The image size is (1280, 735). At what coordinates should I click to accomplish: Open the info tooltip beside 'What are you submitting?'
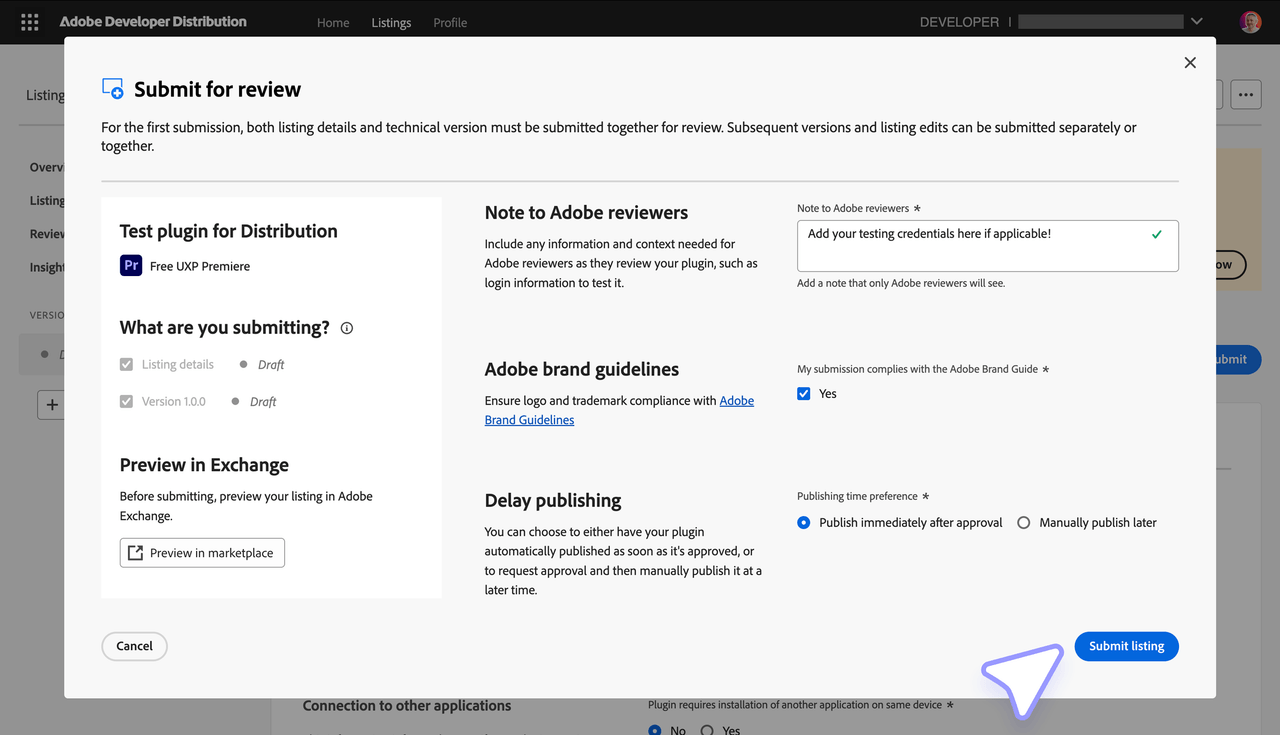(346, 327)
